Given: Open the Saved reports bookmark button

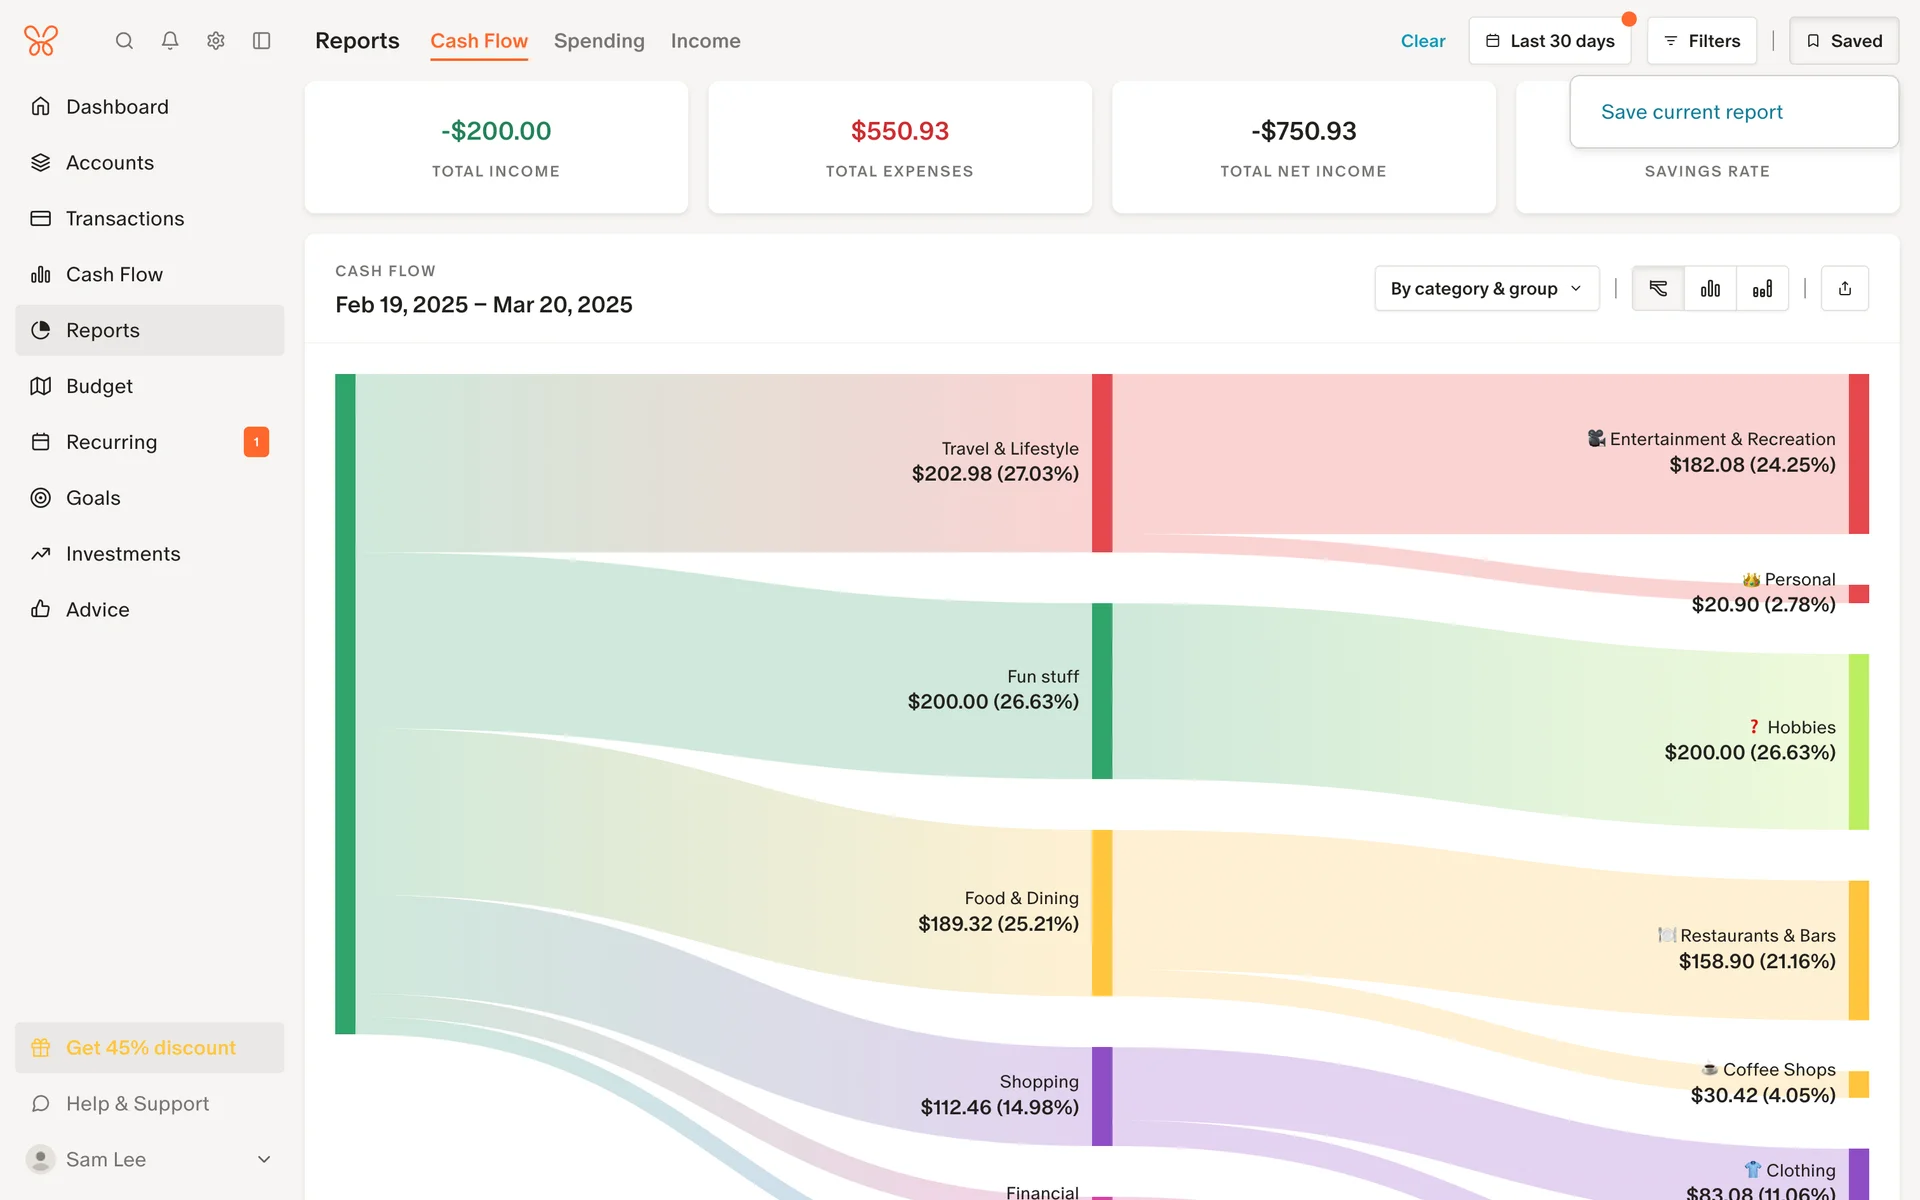Looking at the screenshot, I should 1843,41.
